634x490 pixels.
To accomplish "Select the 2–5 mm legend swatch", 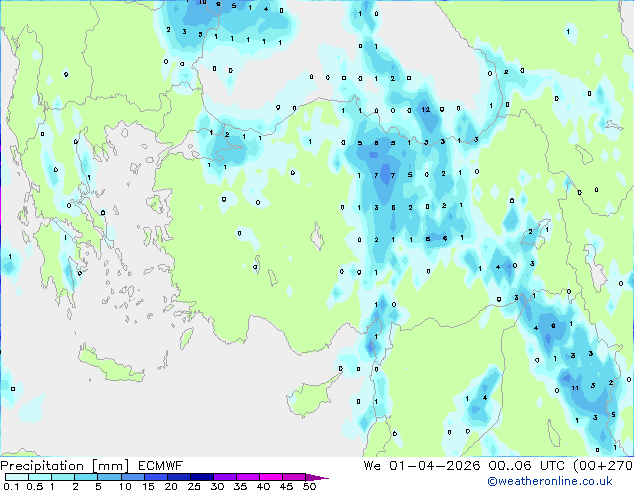I will pos(86,477).
